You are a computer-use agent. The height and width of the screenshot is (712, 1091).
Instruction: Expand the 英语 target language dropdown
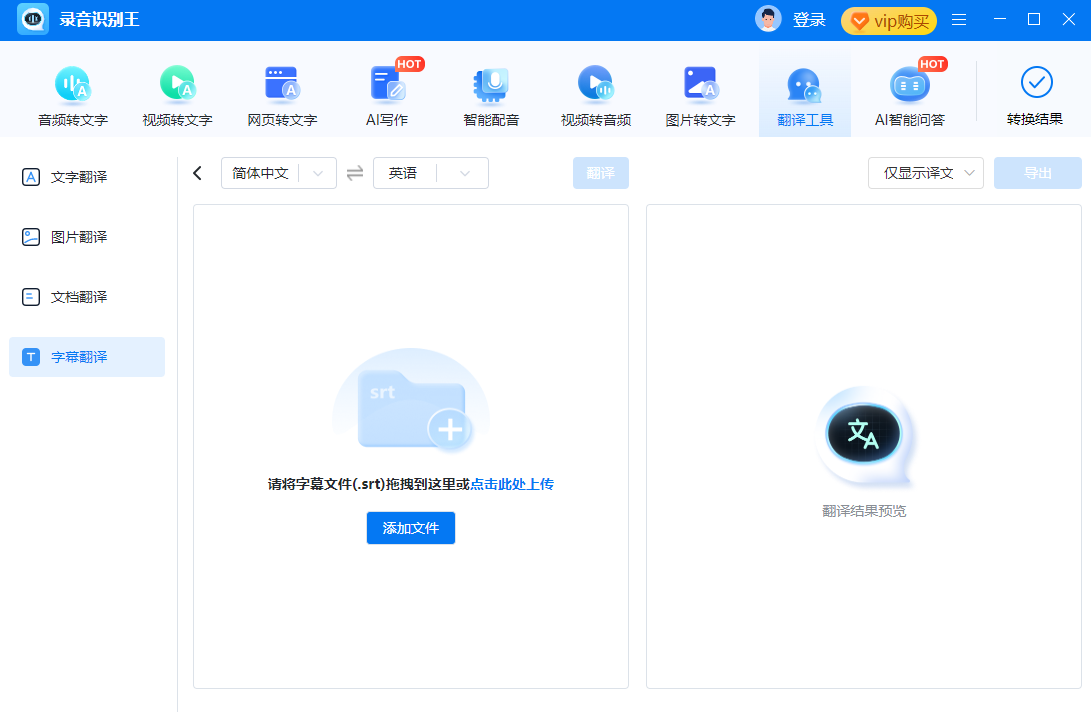pos(430,173)
